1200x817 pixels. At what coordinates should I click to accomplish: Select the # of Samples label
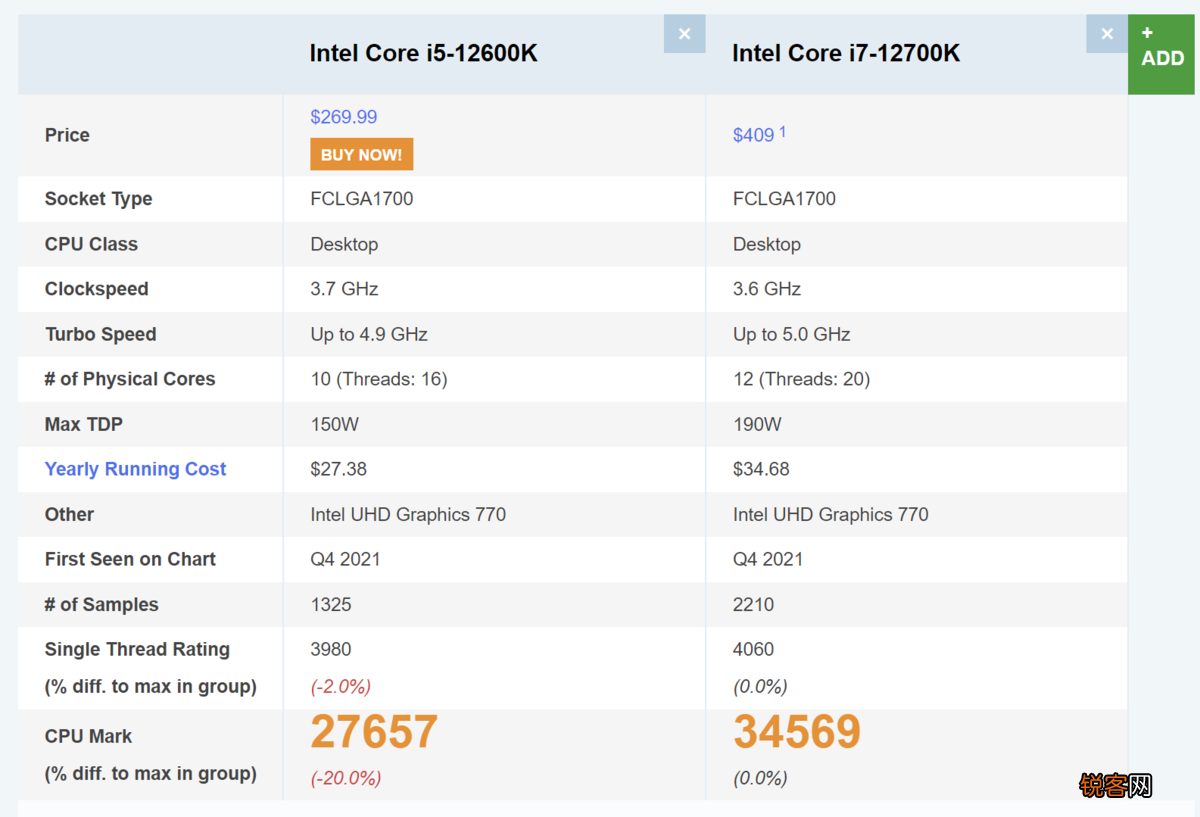pos(101,605)
